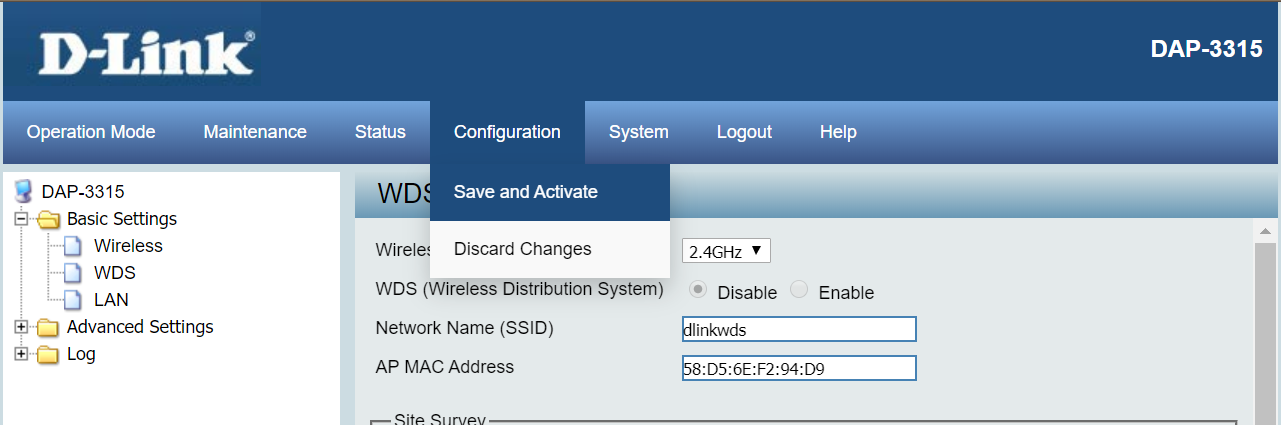Select the WDS Disable radio button
The height and width of the screenshot is (425, 1281).
click(x=699, y=291)
